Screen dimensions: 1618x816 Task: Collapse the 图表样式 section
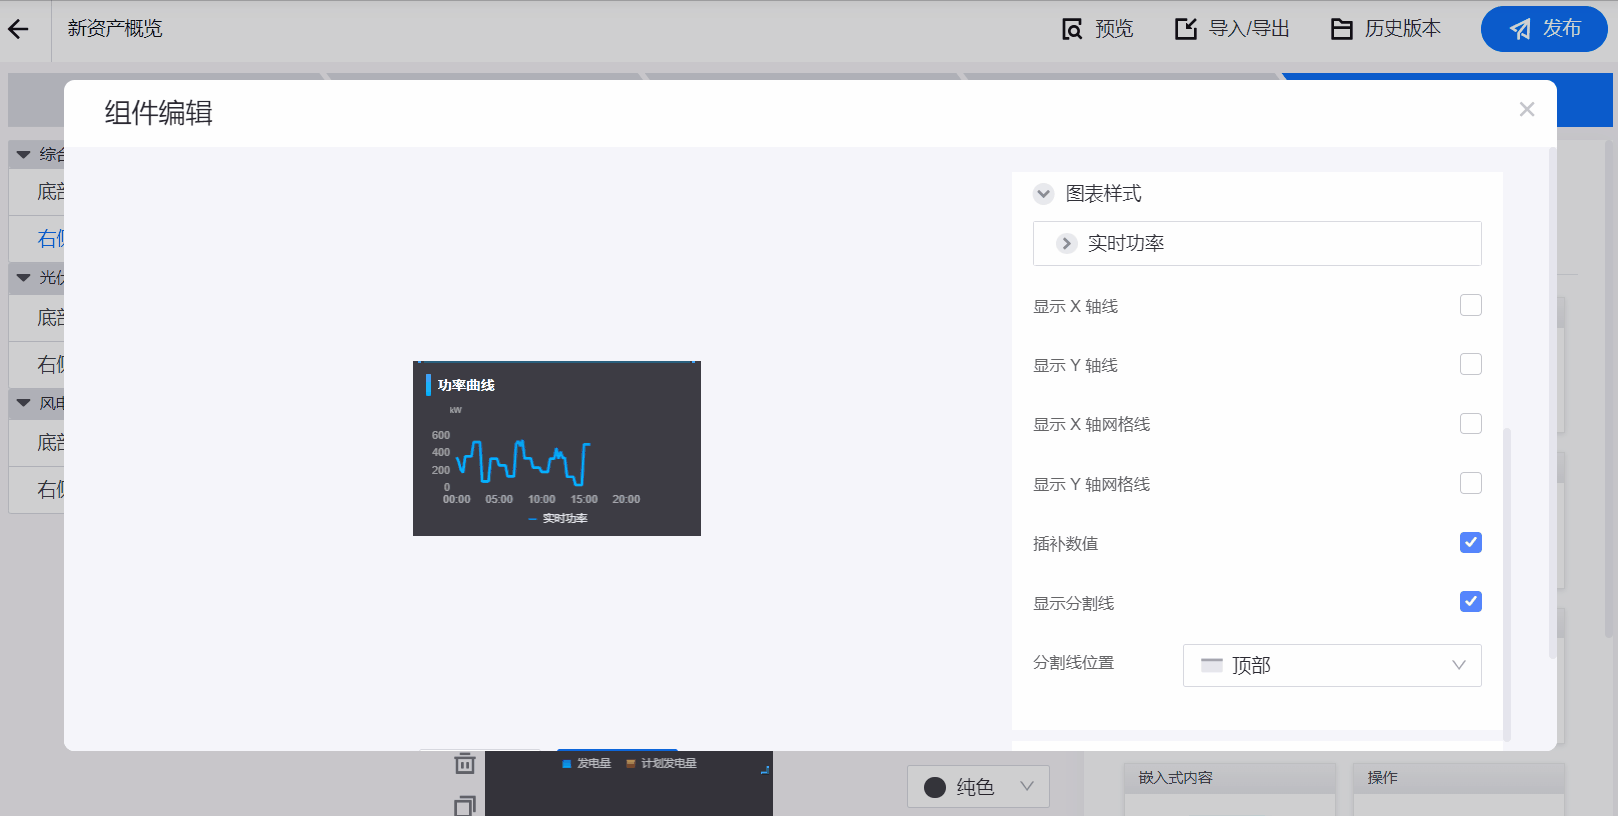click(x=1044, y=194)
